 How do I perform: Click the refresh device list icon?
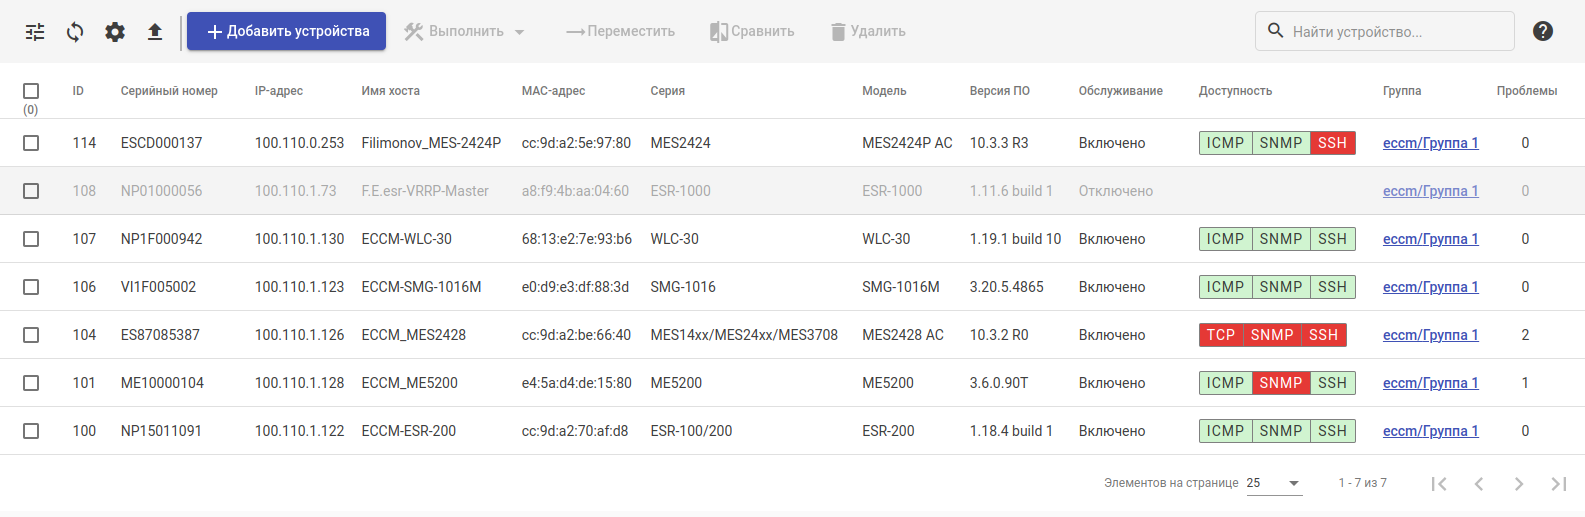(x=75, y=32)
